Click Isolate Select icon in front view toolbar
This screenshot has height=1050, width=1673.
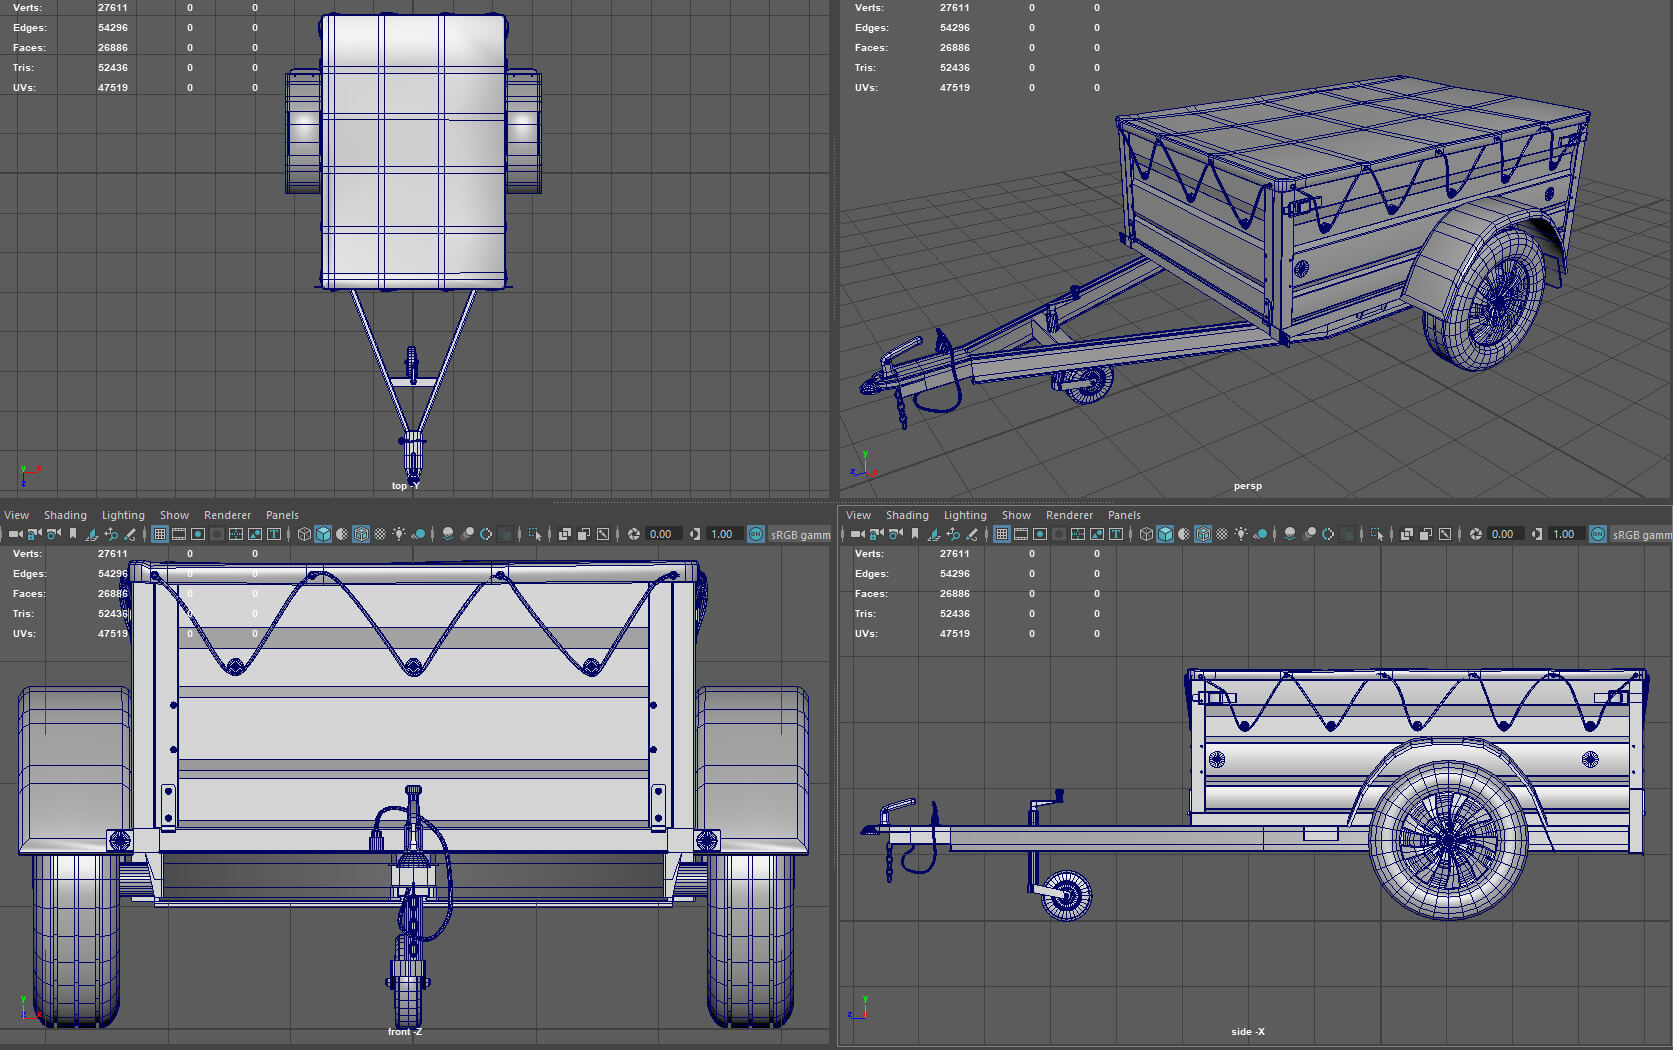pyautogui.click(x=535, y=534)
